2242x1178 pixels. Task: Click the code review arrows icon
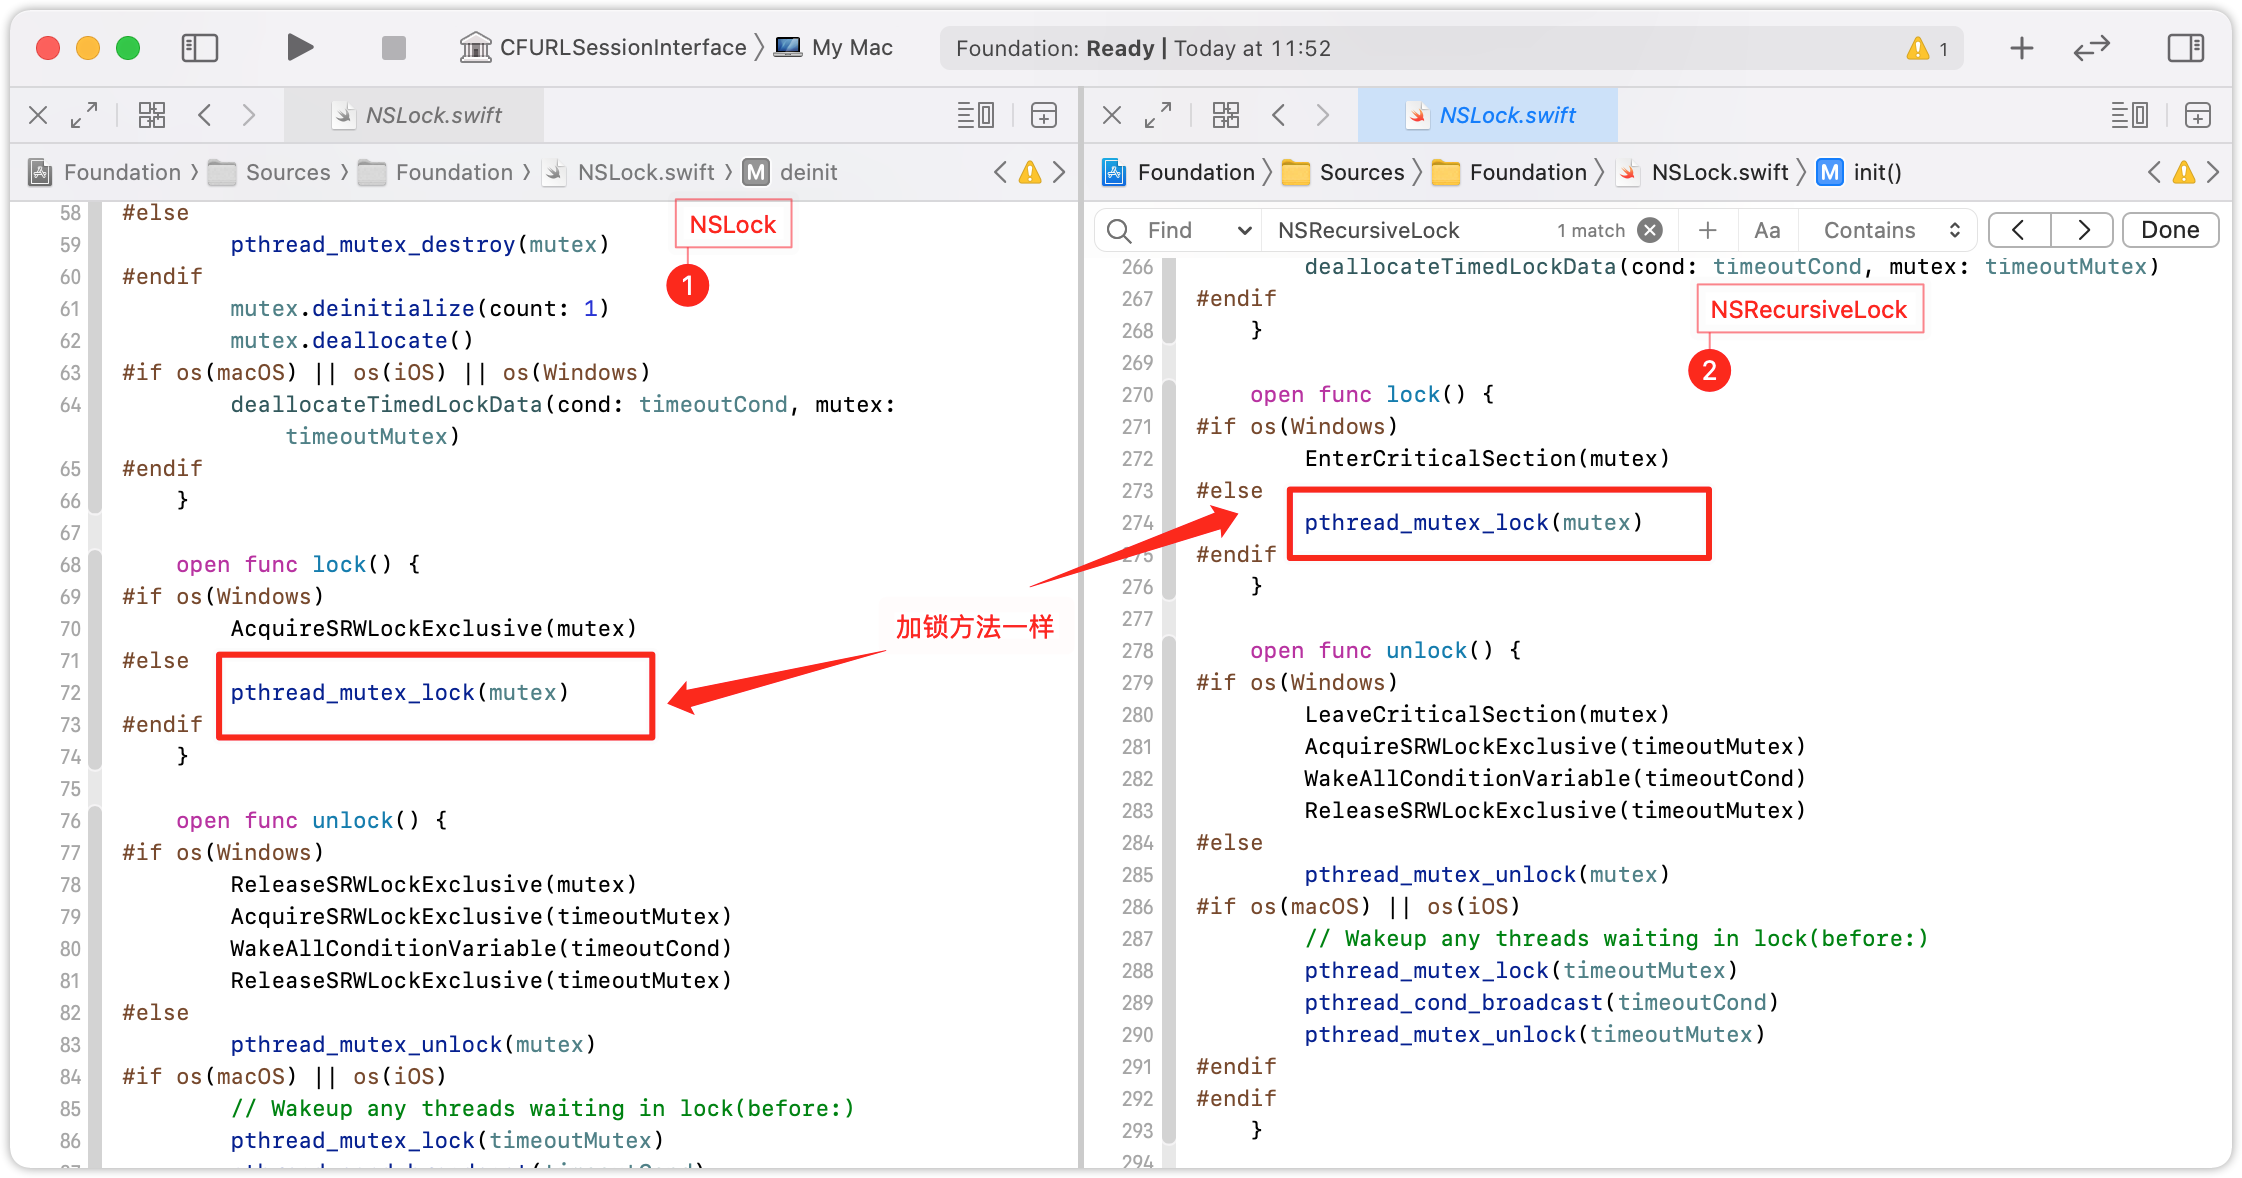(x=2091, y=47)
